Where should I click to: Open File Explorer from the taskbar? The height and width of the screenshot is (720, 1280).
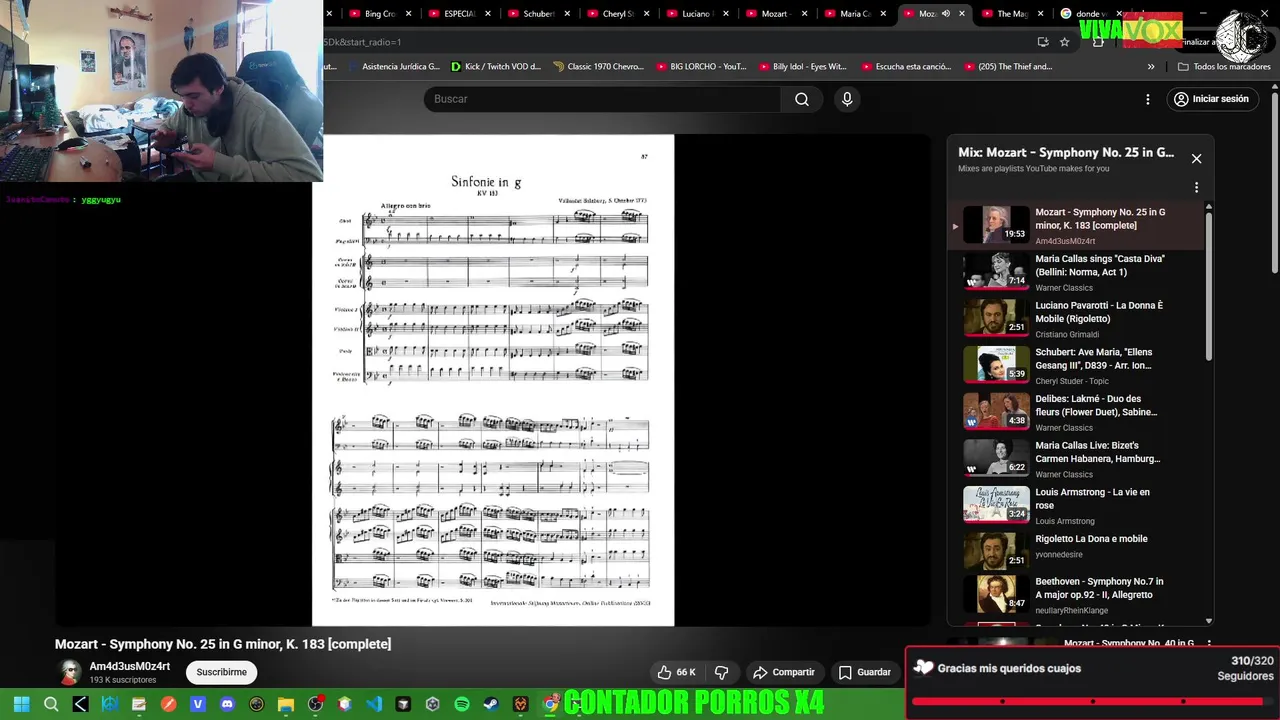[286, 704]
